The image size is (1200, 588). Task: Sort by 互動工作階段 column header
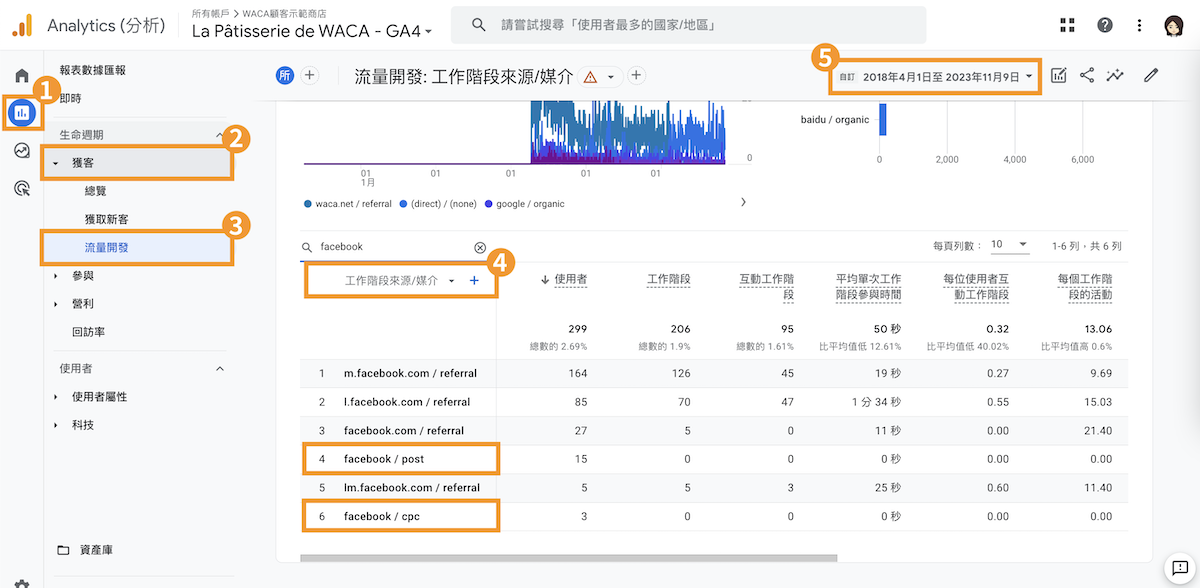[x=767, y=287]
